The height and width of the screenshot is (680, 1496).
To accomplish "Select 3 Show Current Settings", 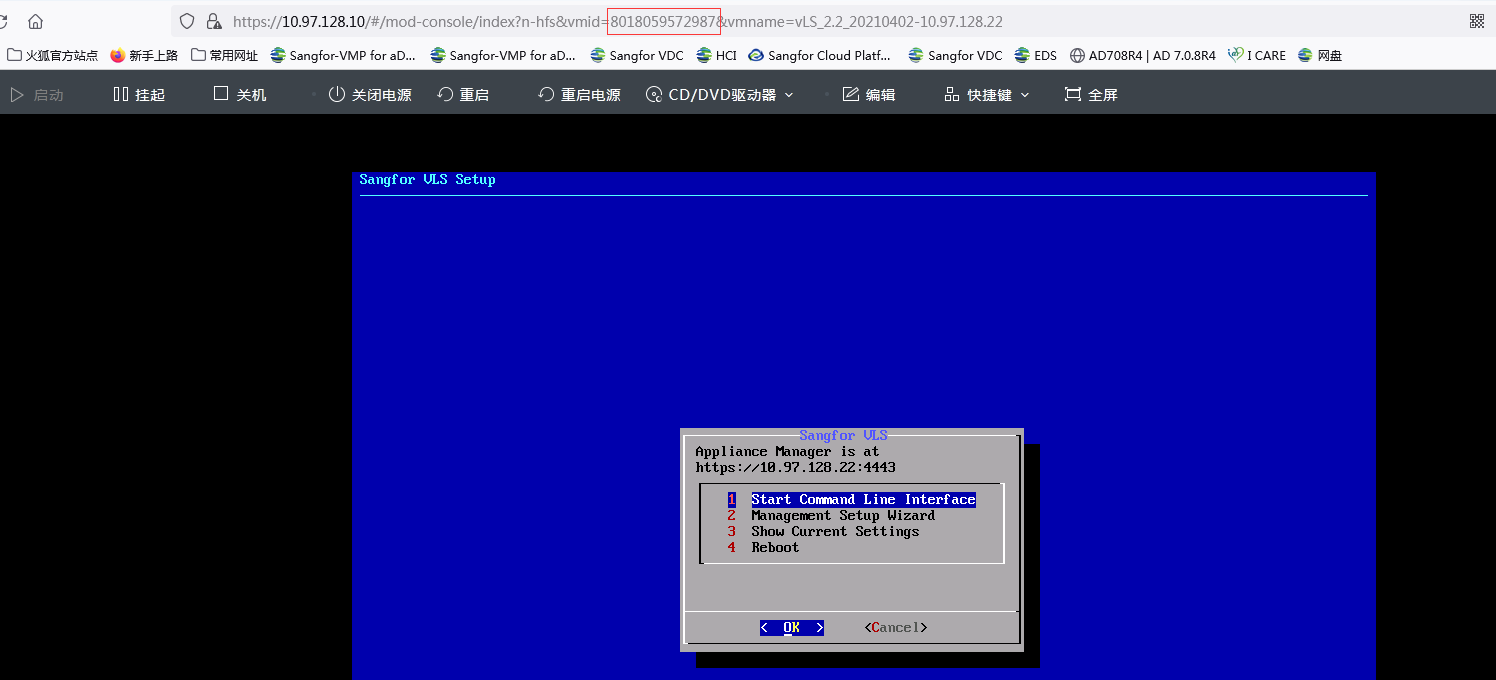I will click(823, 531).
